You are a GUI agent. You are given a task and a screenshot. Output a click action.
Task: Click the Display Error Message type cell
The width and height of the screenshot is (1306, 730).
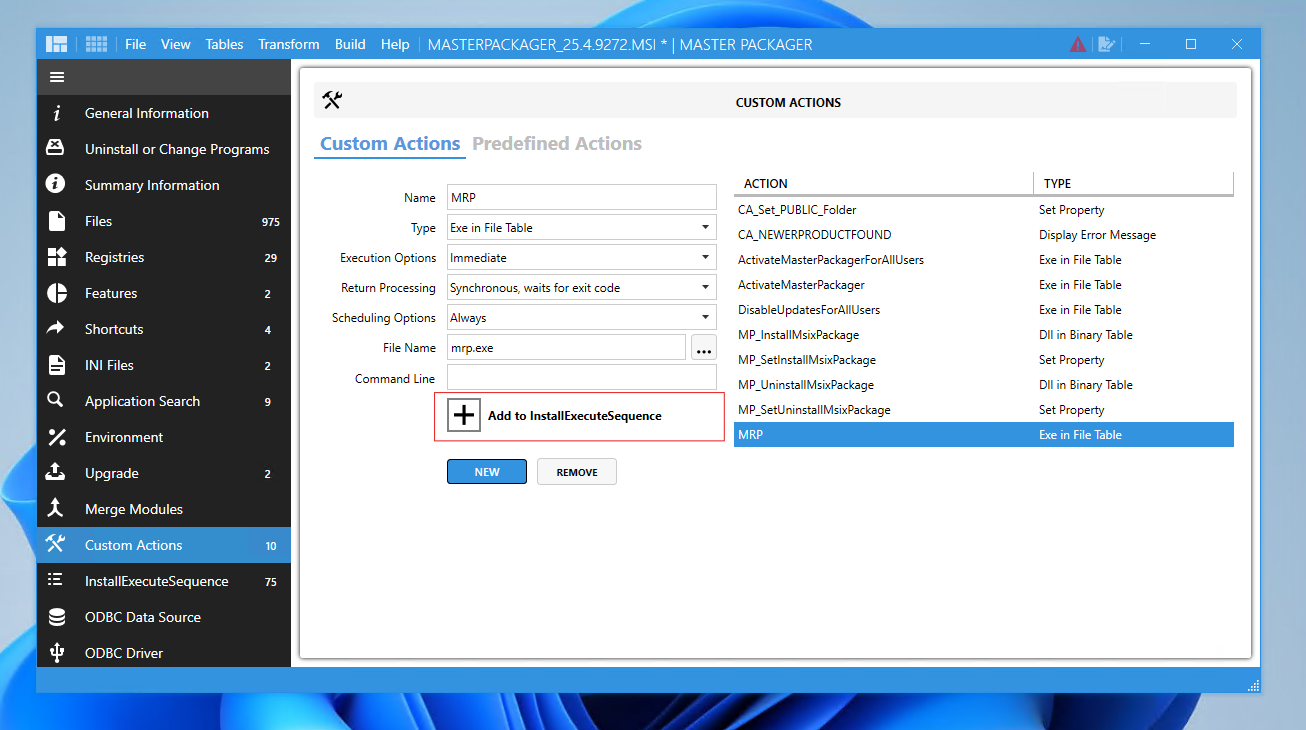pyautogui.click(x=1097, y=235)
